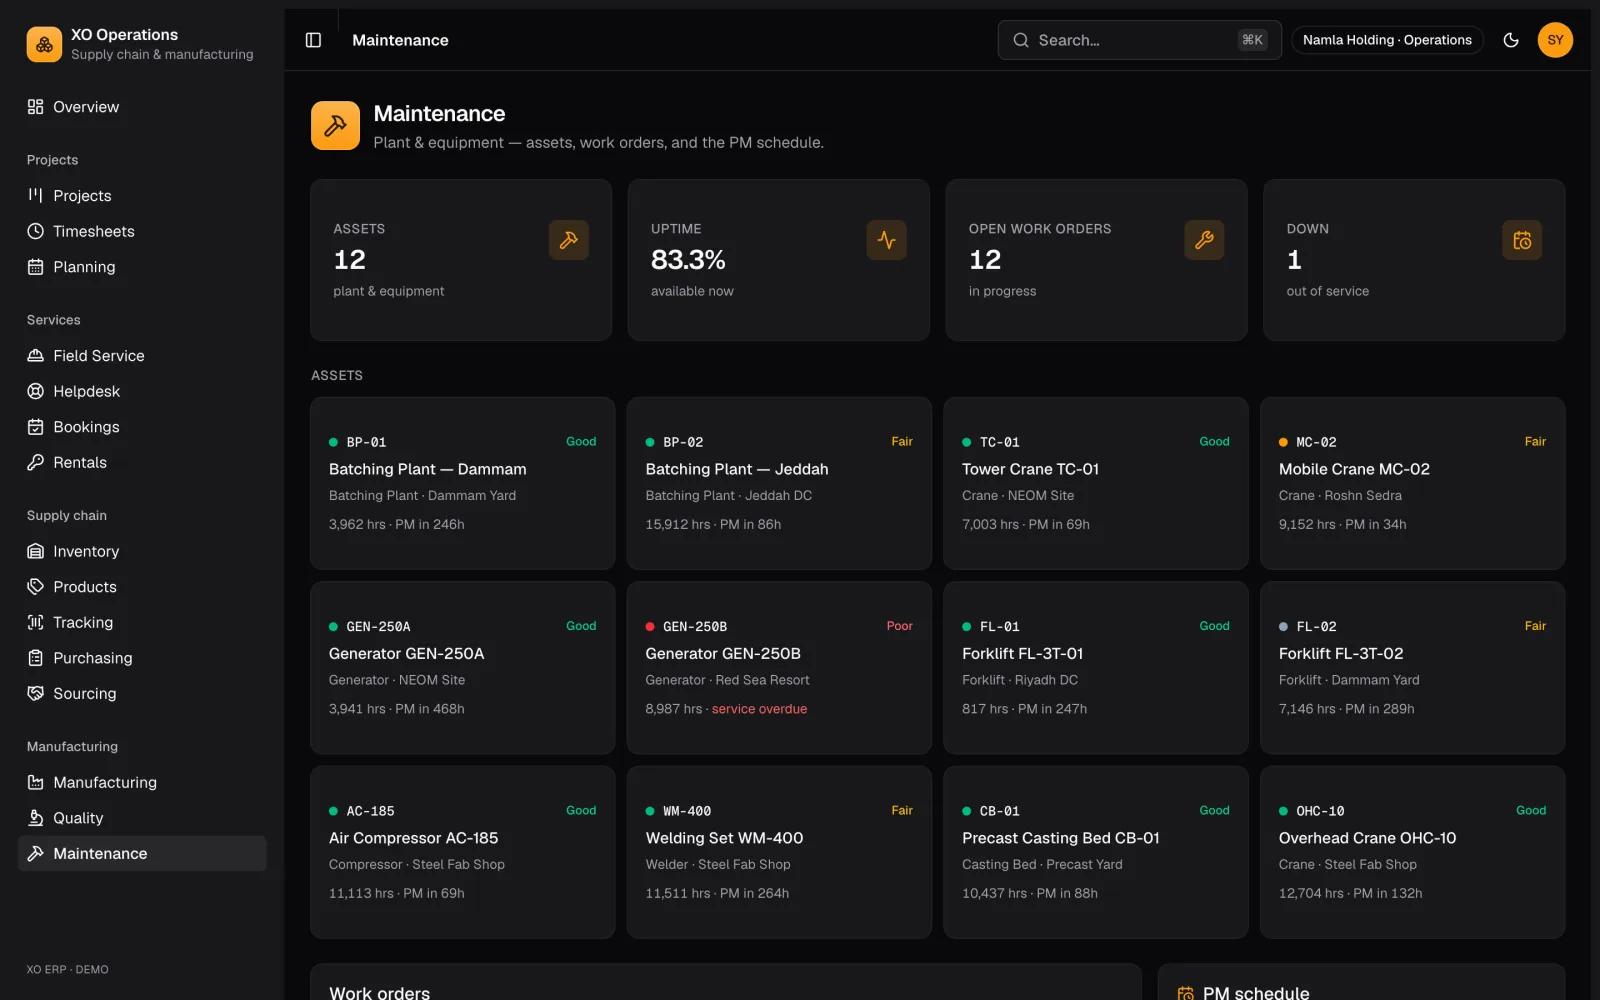
Task: Click the Tracking barcode scan icon
Action: (x=36, y=622)
